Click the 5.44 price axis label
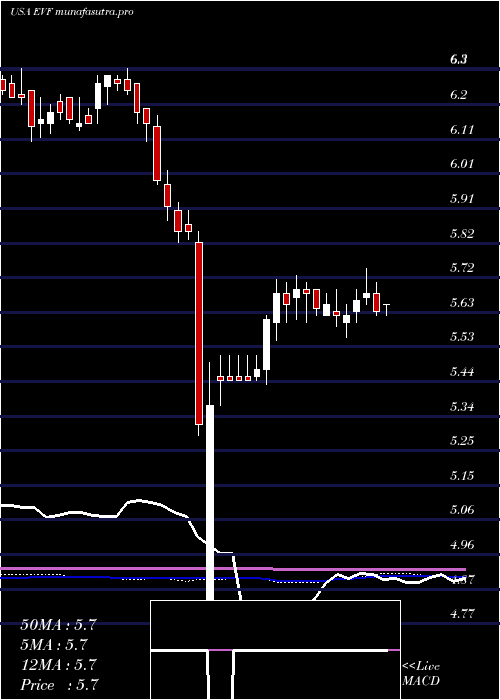 coord(462,371)
